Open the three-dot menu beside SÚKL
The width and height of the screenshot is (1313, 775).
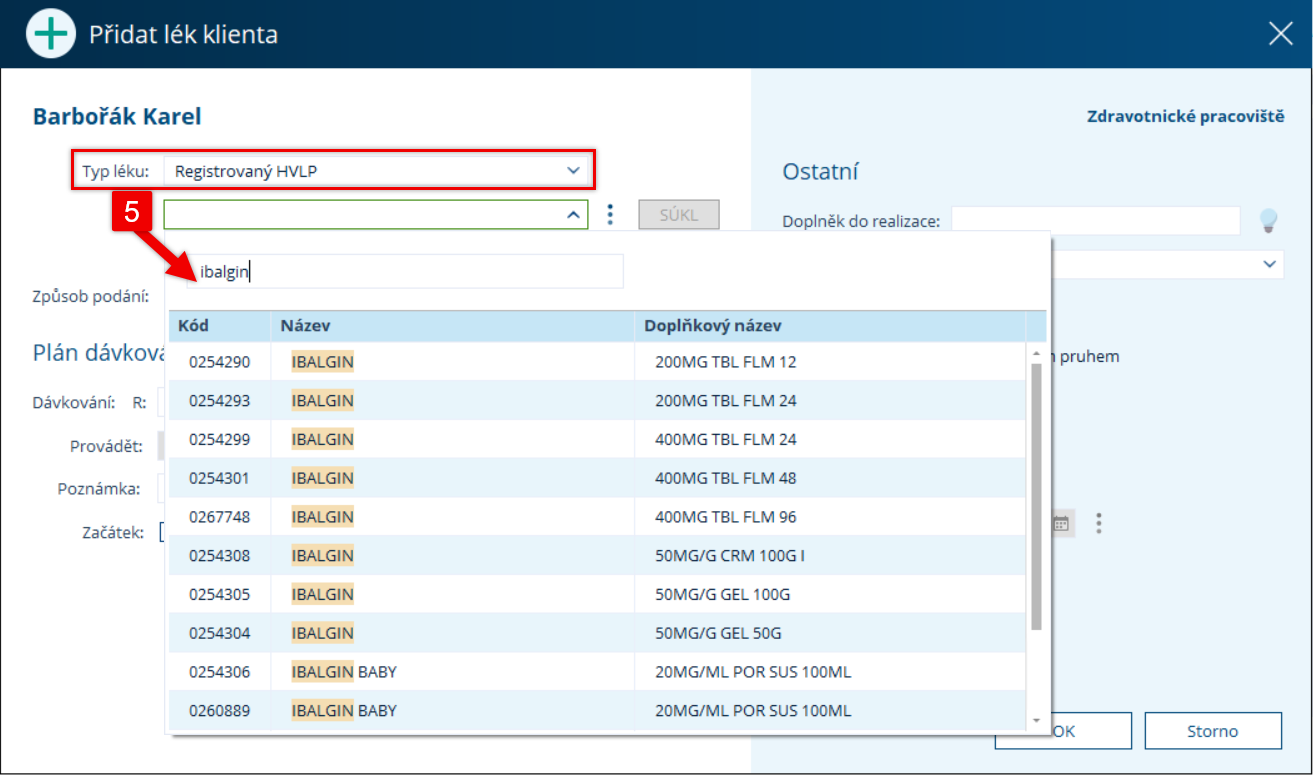(x=611, y=215)
